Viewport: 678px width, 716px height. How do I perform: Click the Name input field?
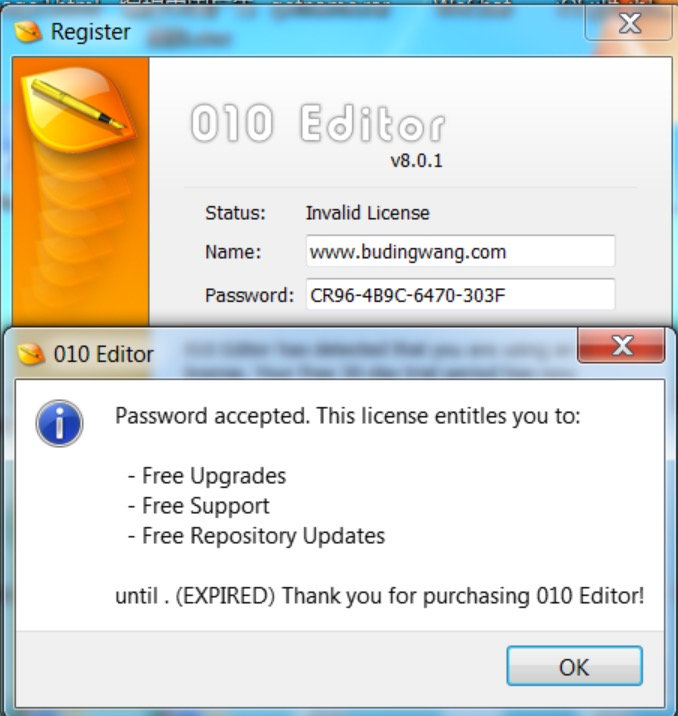click(x=460, y=251)
